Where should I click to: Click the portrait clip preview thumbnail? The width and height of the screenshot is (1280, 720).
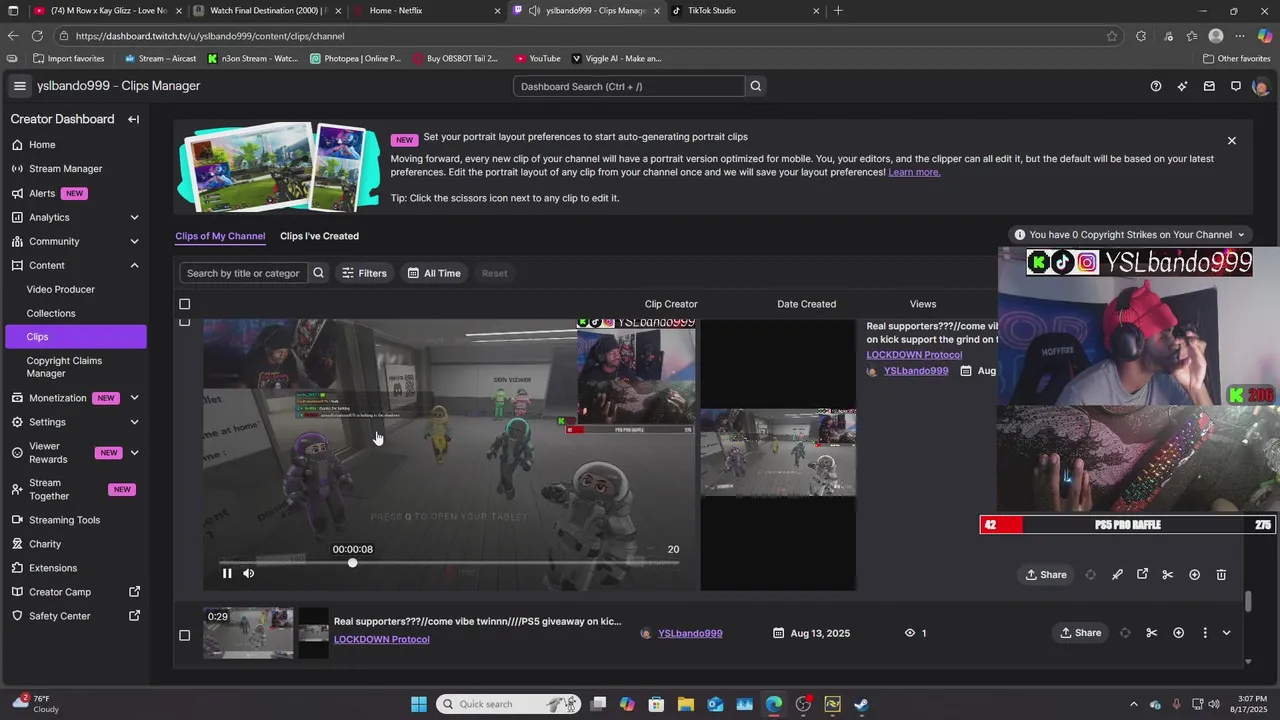(x=778, y=455)
